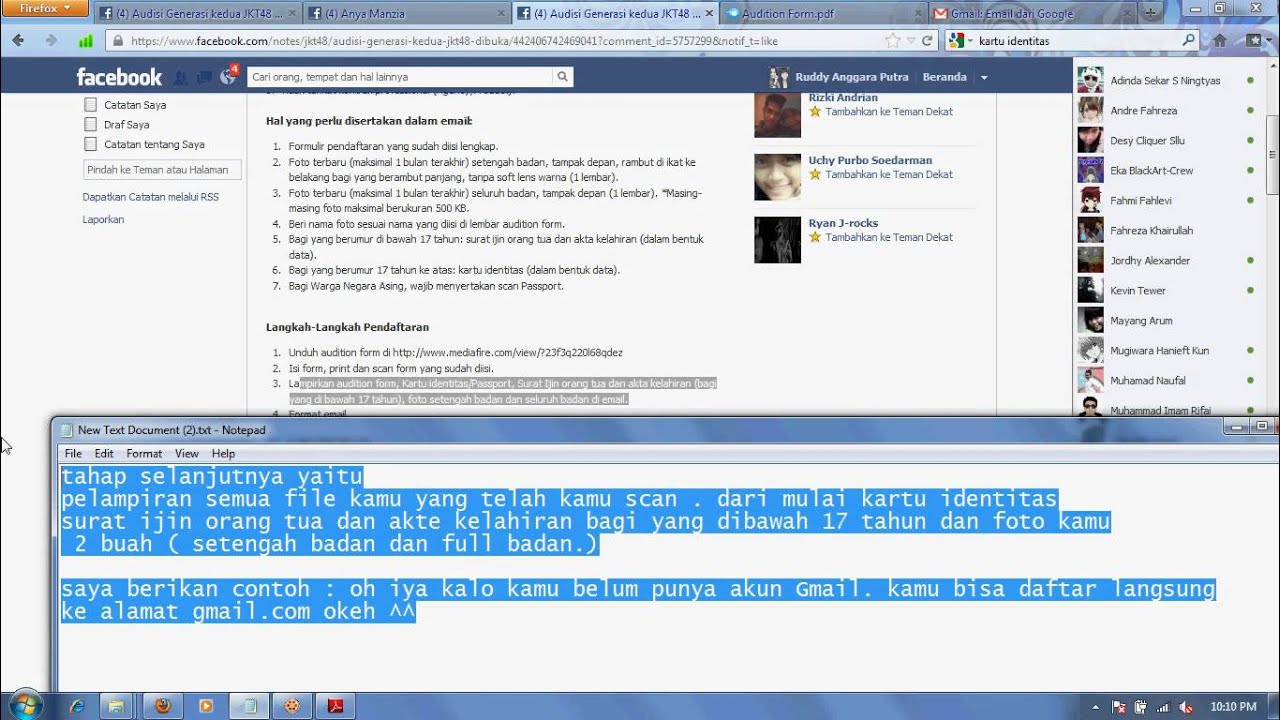
Task: Click the Uchy Purbo Soedarman profile thumbnail
Action: 777,177
